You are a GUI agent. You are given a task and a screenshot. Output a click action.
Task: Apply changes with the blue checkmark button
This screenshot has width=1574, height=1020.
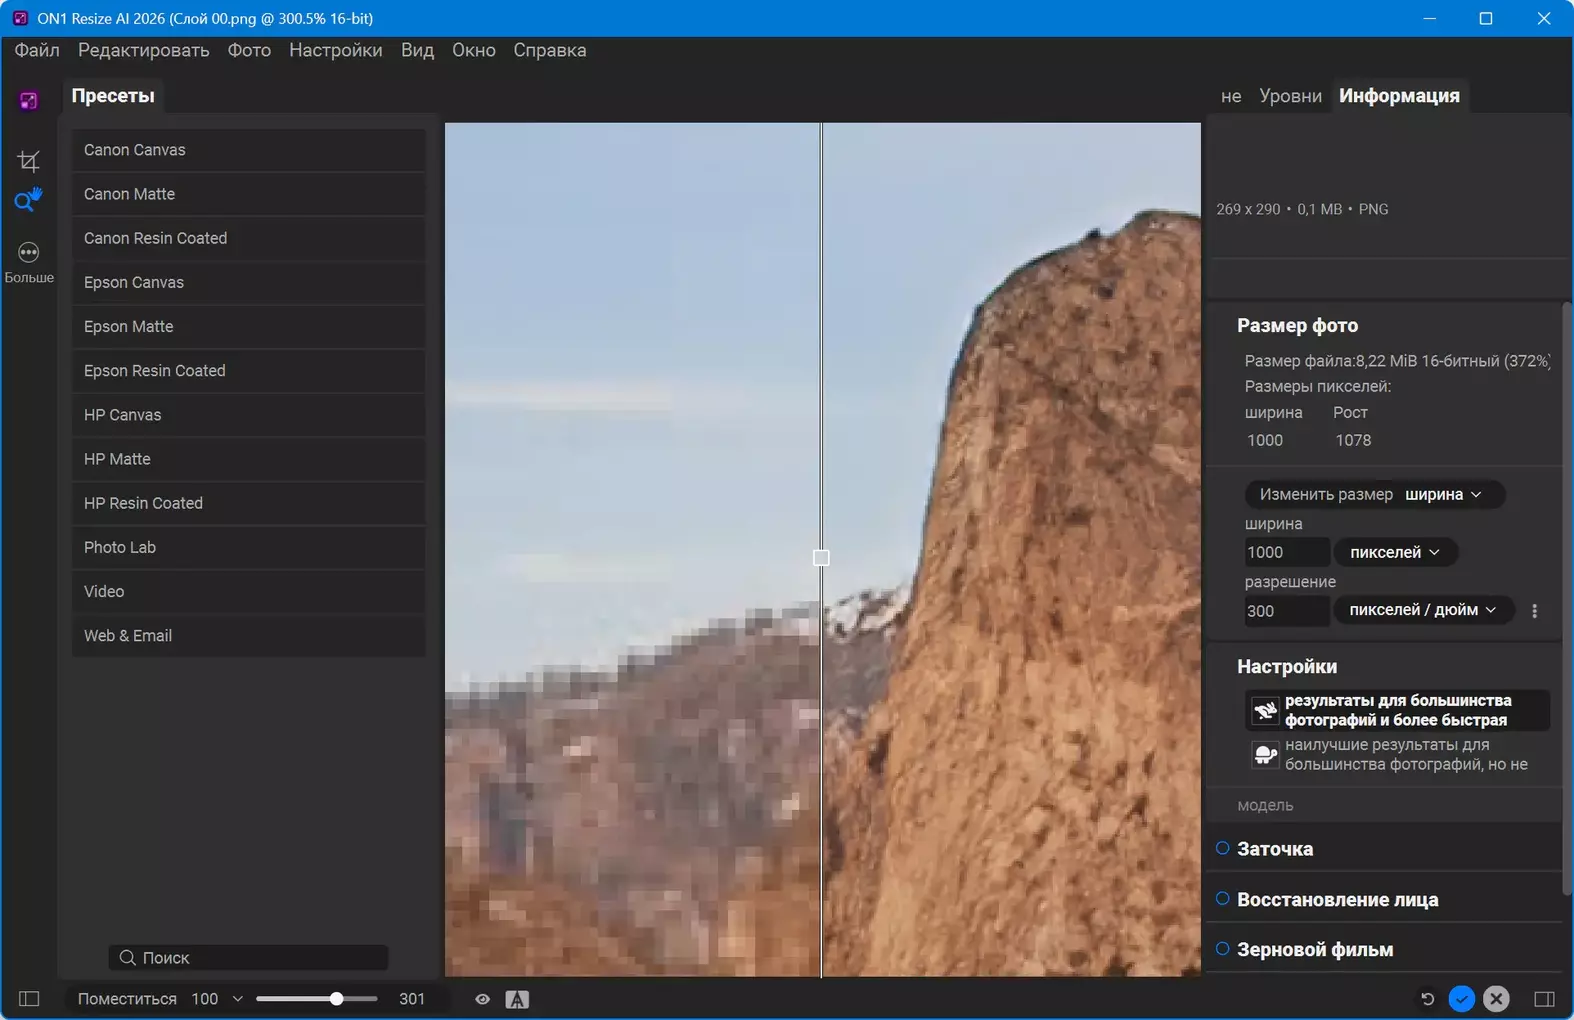tap(1461, 999)
